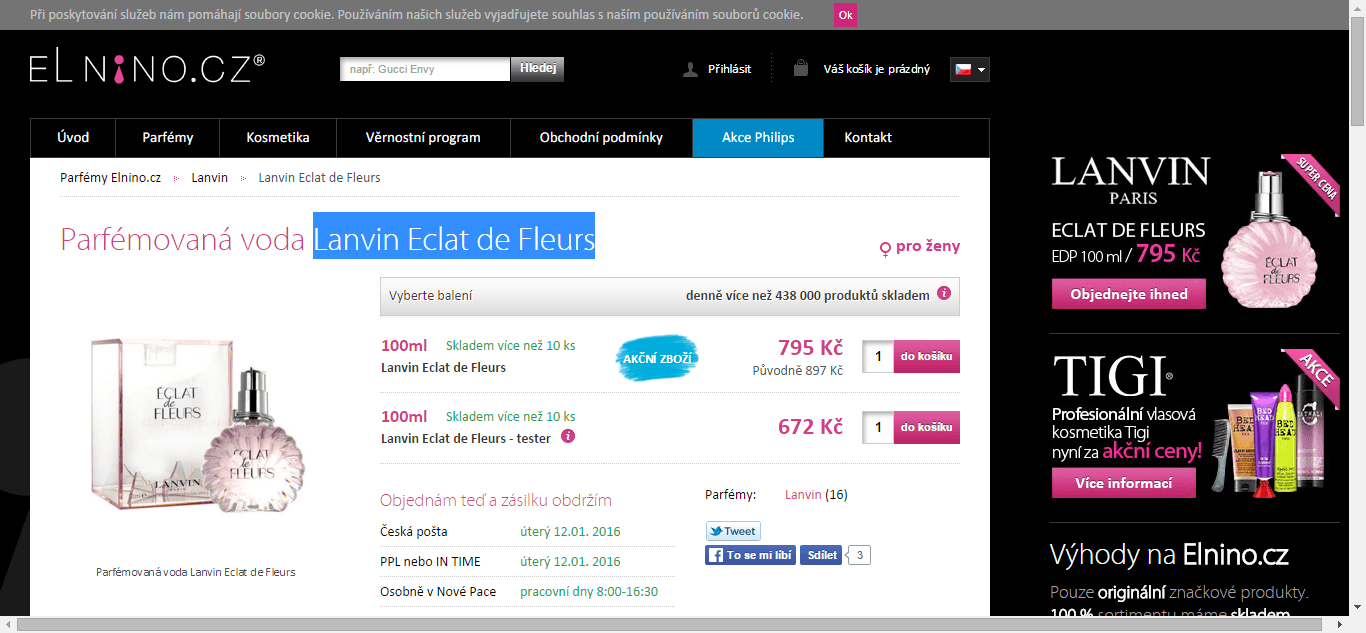Click the Facebook share count '3'
Image resolution: width=1366 pixels, height=633 pixels.
[x=860, y=555]
